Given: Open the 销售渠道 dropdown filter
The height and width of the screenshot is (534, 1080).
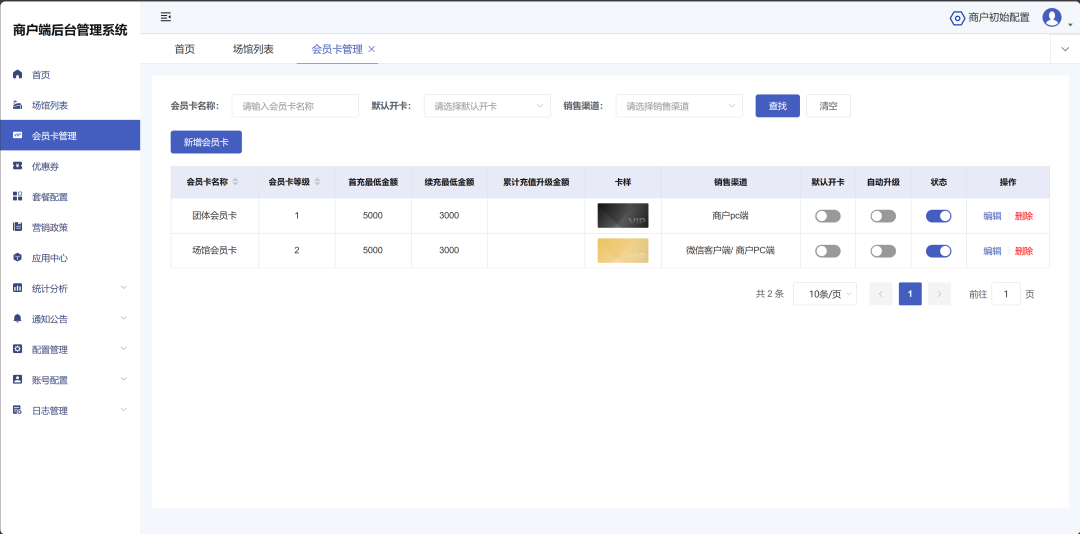Looking at the screenshot, I should [x=679, y=106].
